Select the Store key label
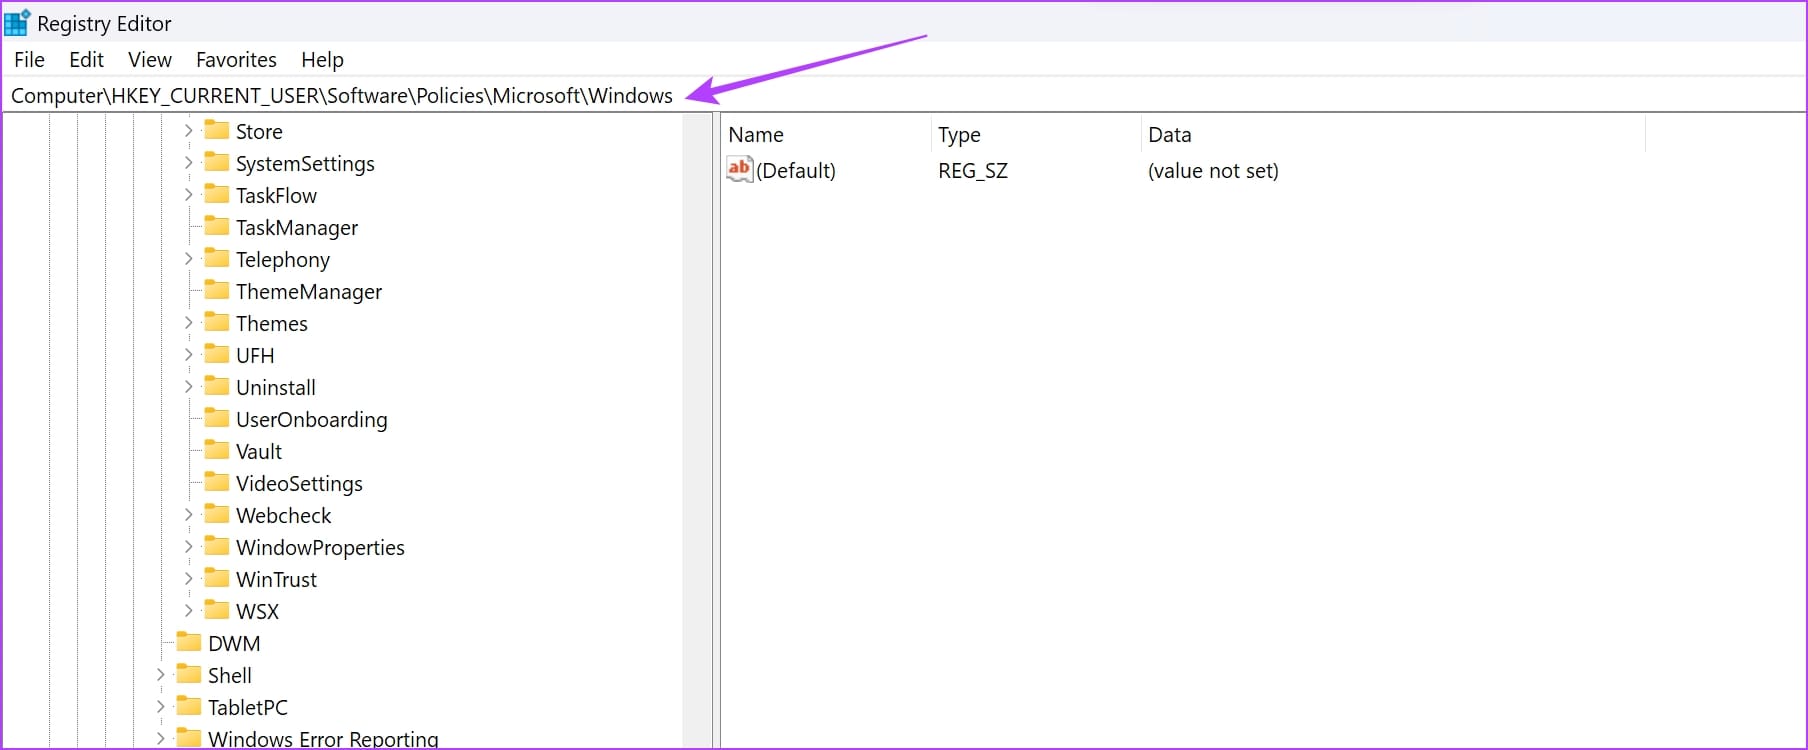Image resolution: width=1808 pixels, height=750 pixels. point(259,132)
